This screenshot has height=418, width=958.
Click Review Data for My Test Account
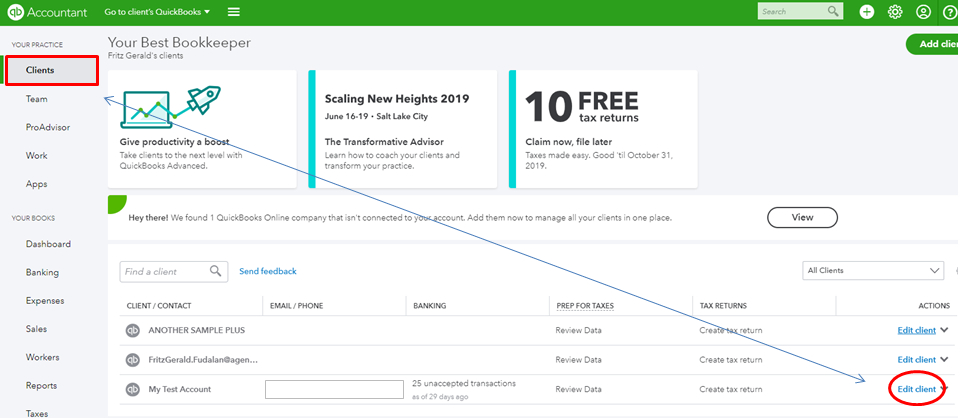coord(578,389)
